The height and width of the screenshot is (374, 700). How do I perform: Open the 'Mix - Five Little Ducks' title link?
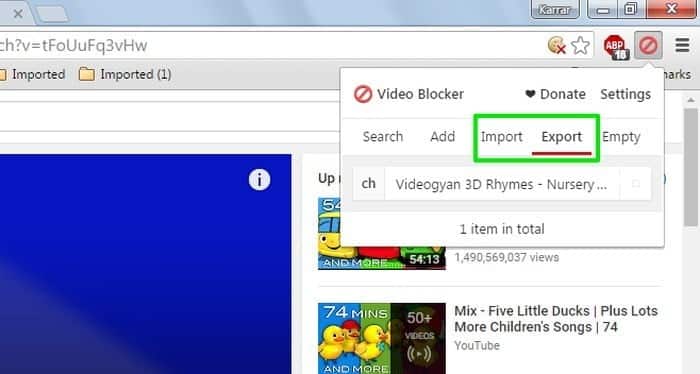tap(556, 319)
